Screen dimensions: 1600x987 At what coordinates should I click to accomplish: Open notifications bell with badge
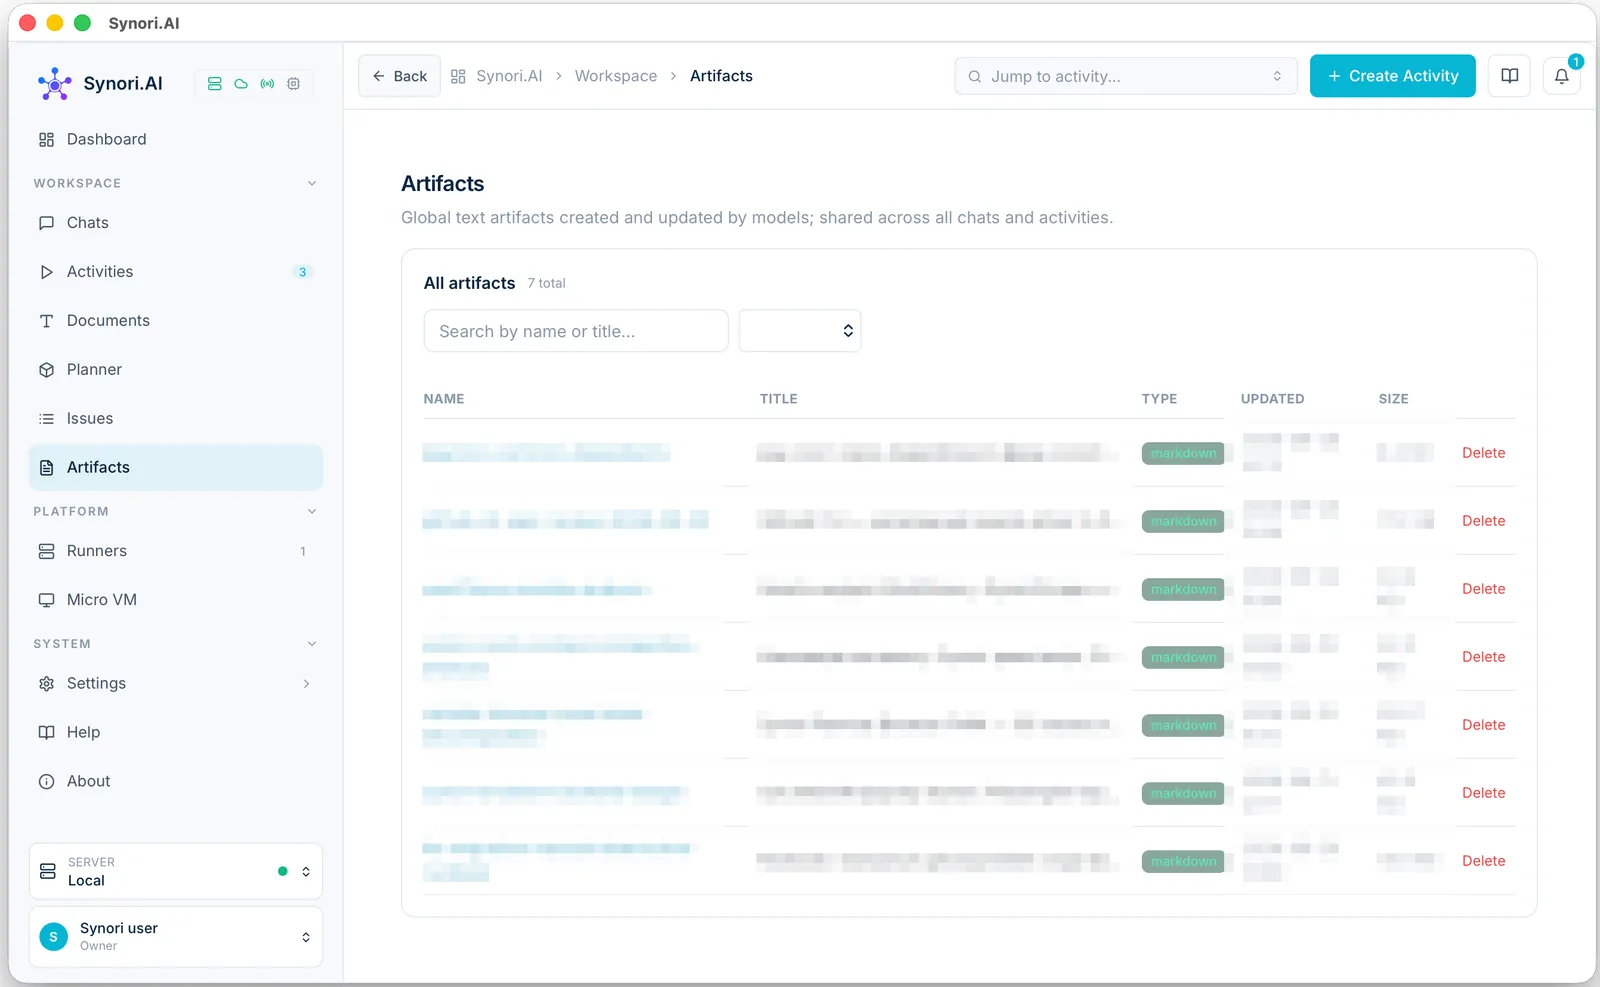pos(1561,76)
